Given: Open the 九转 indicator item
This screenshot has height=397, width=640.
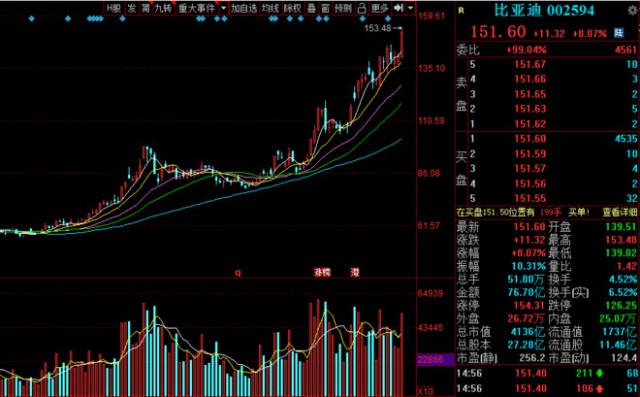Looking at the screenshot, I should click(163, 8).
